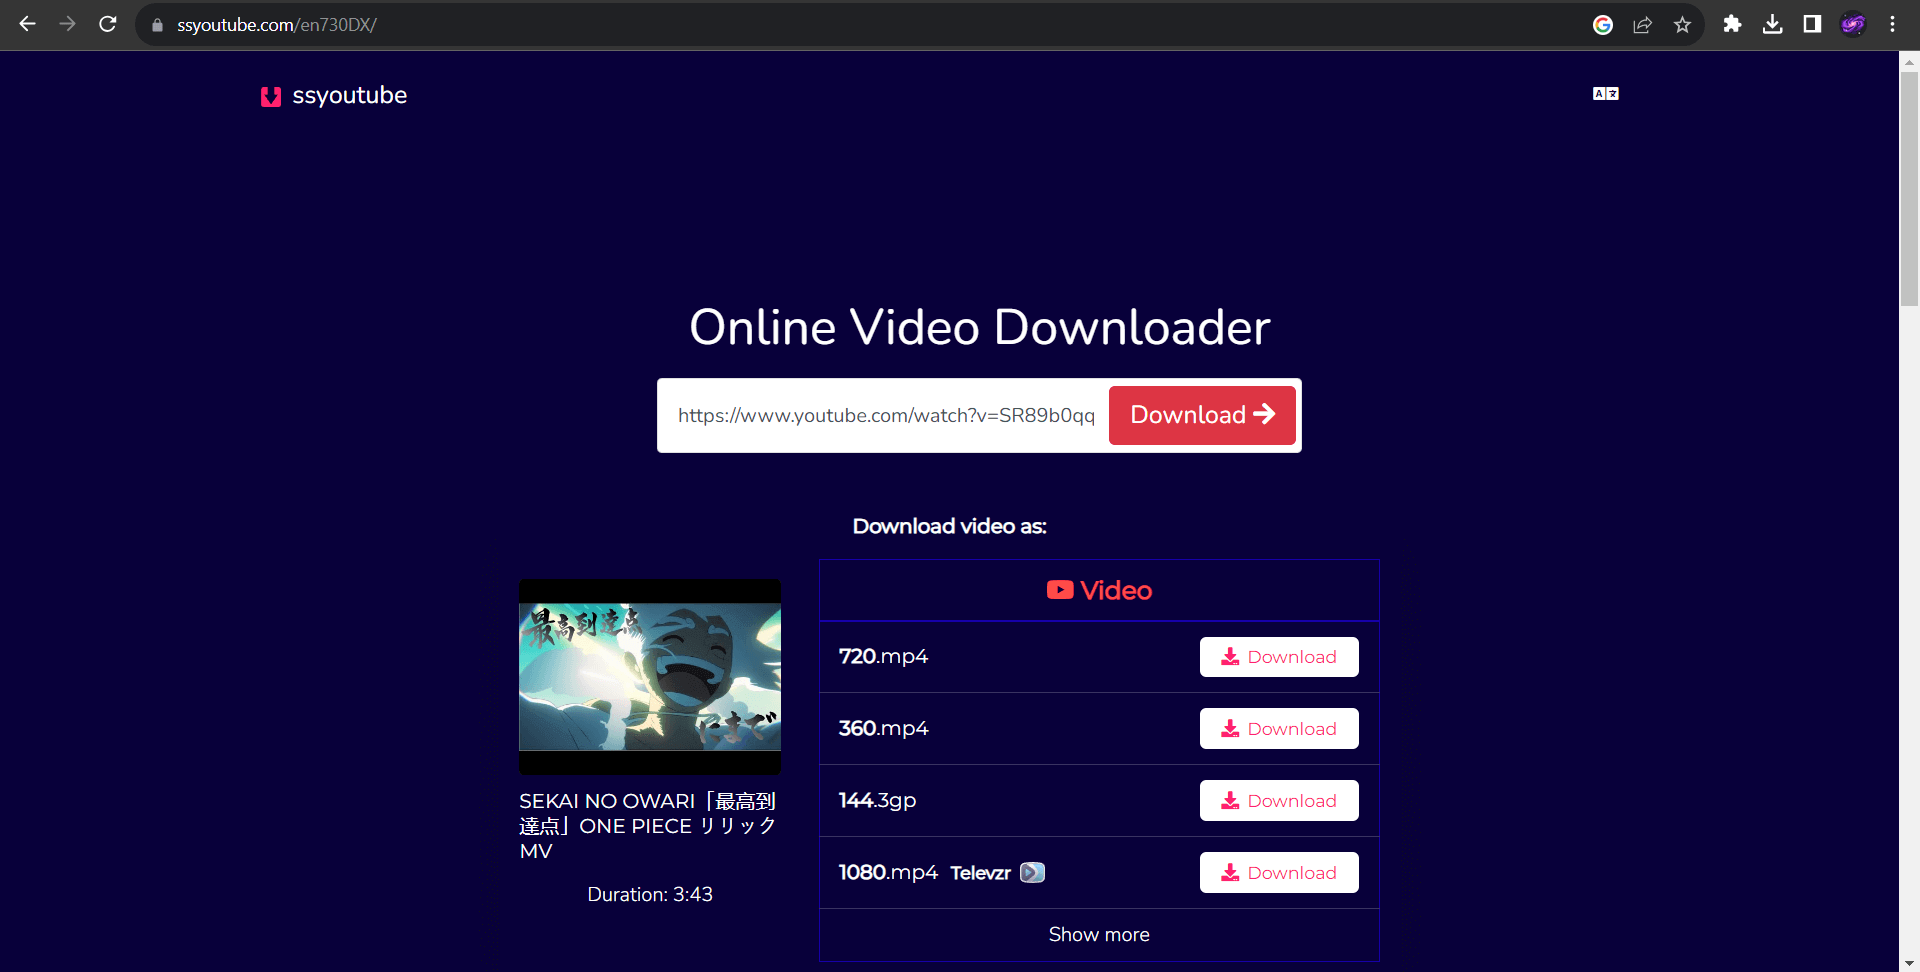
Task: View site info via padlock icon
Action: [x=157, y=25]
